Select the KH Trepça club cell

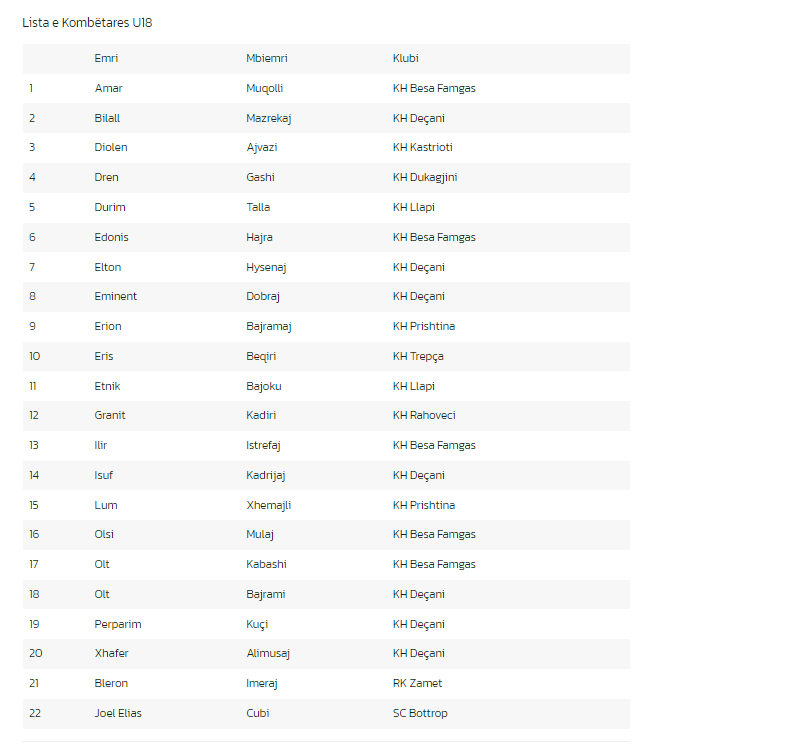coord(418,356)
